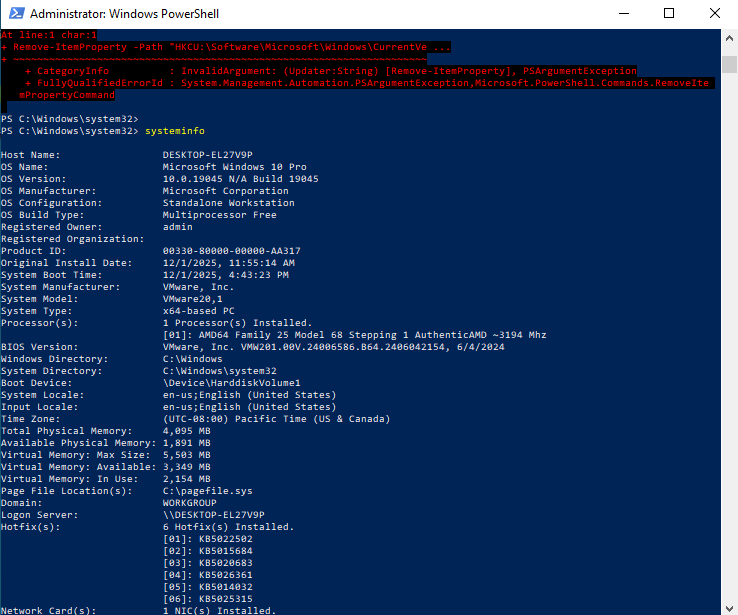Click the scrollbar down arrow

(x=729, y=608)
